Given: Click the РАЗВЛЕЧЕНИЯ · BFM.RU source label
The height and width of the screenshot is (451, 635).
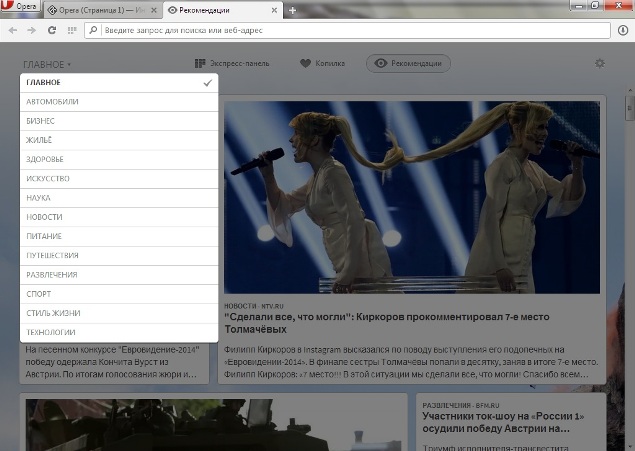Looking at the screenshot, I should tap(461, 405).
